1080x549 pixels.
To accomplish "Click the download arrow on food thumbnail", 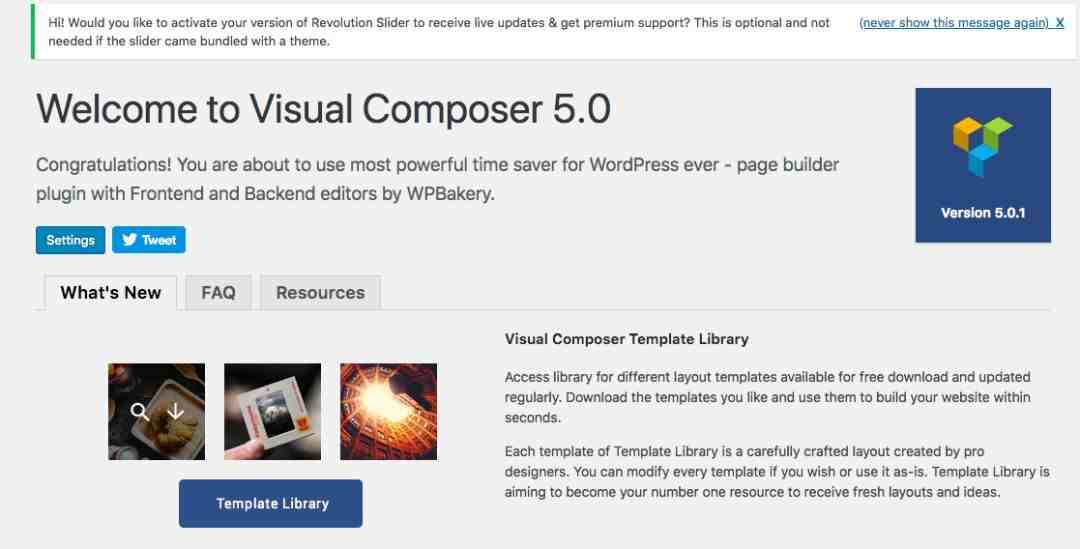I will click(x=176, y=411).
